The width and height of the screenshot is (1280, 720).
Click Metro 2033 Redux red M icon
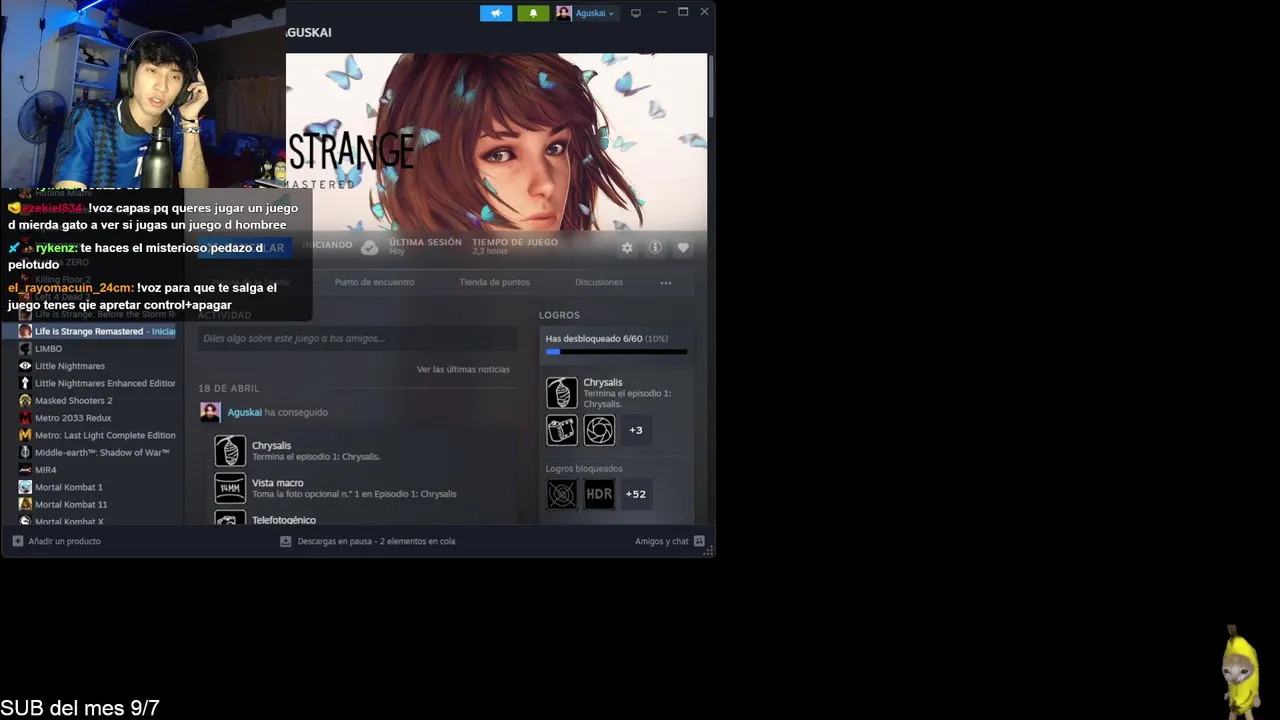pos(25,418)
